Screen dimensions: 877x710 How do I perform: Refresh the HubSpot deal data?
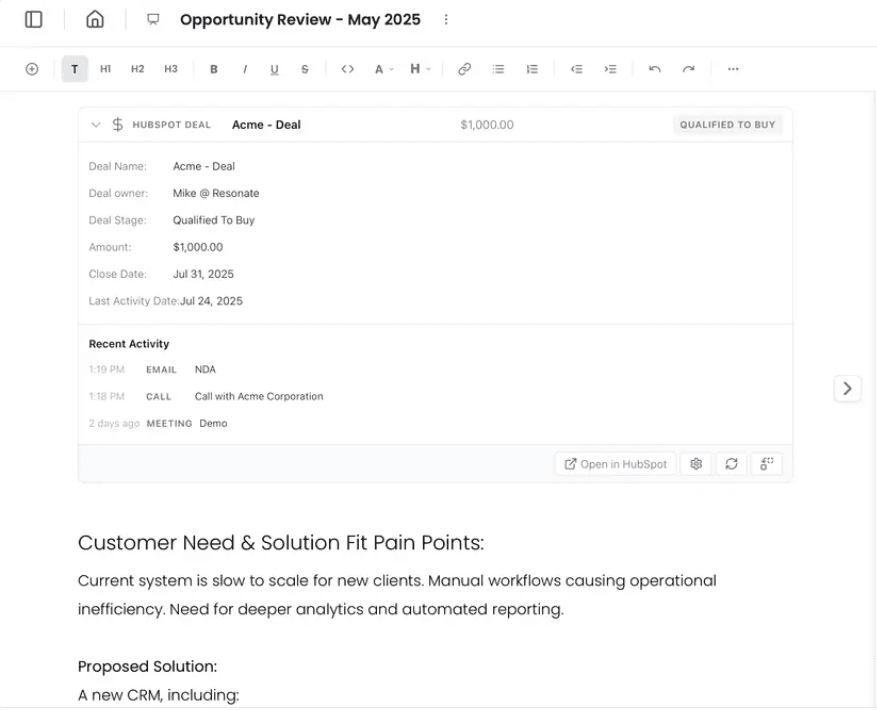click(731, 463)
